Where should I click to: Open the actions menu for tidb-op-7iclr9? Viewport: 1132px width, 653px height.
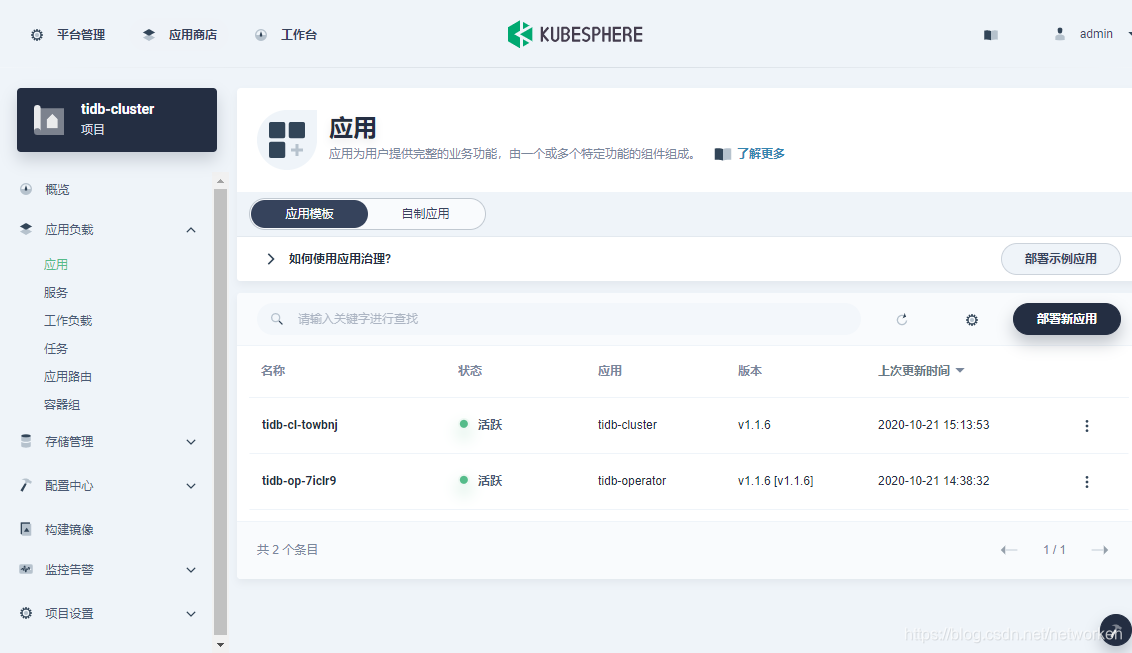tap(1086, 481)
